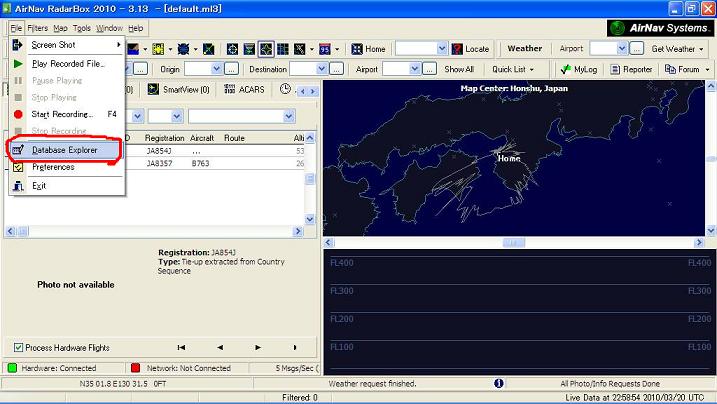Image resolution: width=717 pixels, height=404 pixels.
Task: Toggle the highlighted green star map icon
Action: pyautogui.click(x=266, y=49)
